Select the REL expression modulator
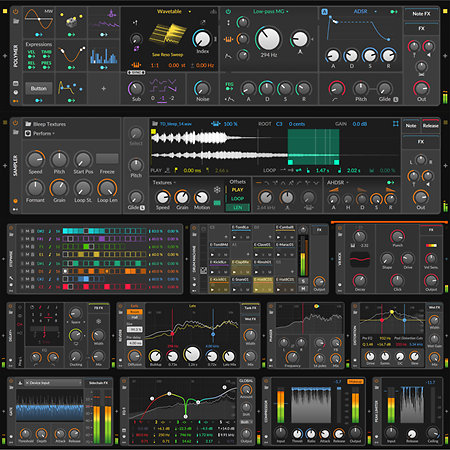The image size is (450, 450). point(31,65)
